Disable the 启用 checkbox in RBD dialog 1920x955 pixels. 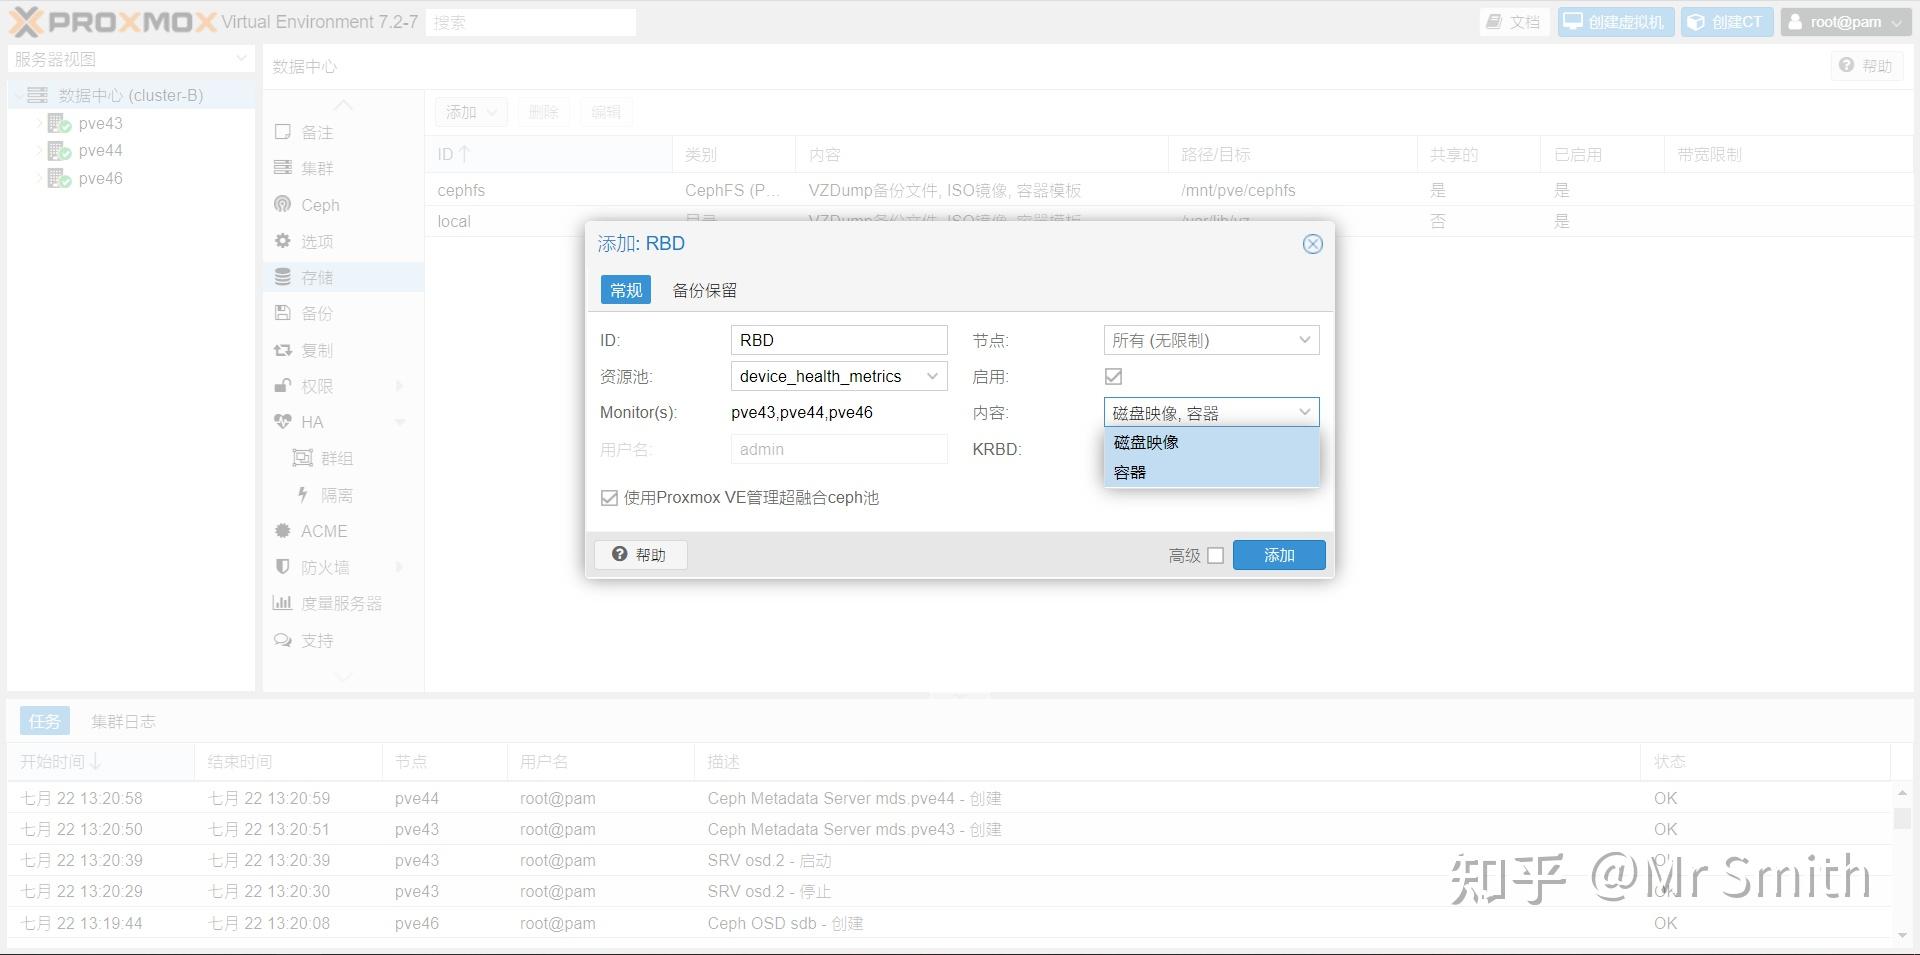(x=1113, y=376)
